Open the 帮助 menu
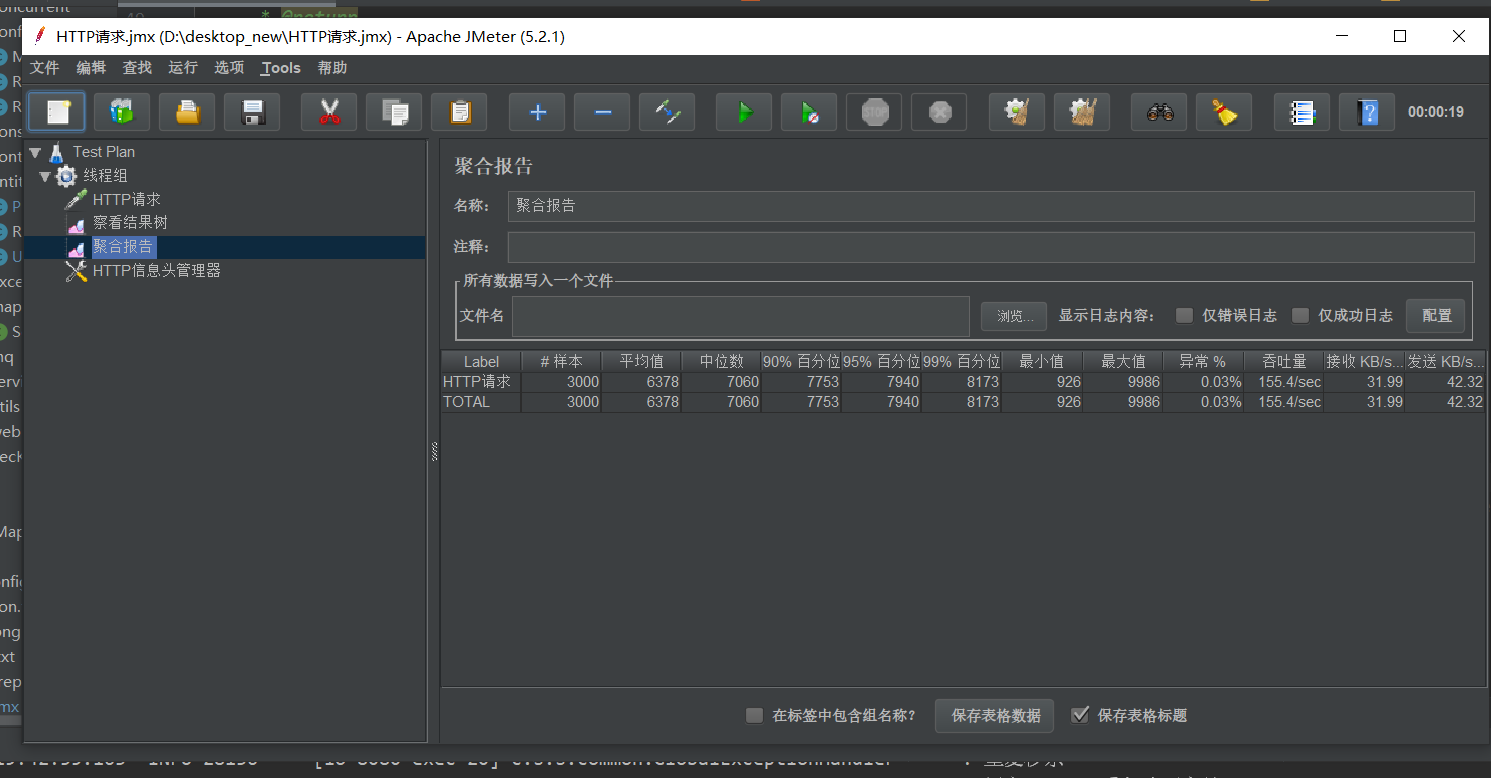1491x778 pixels. point(332,68)
